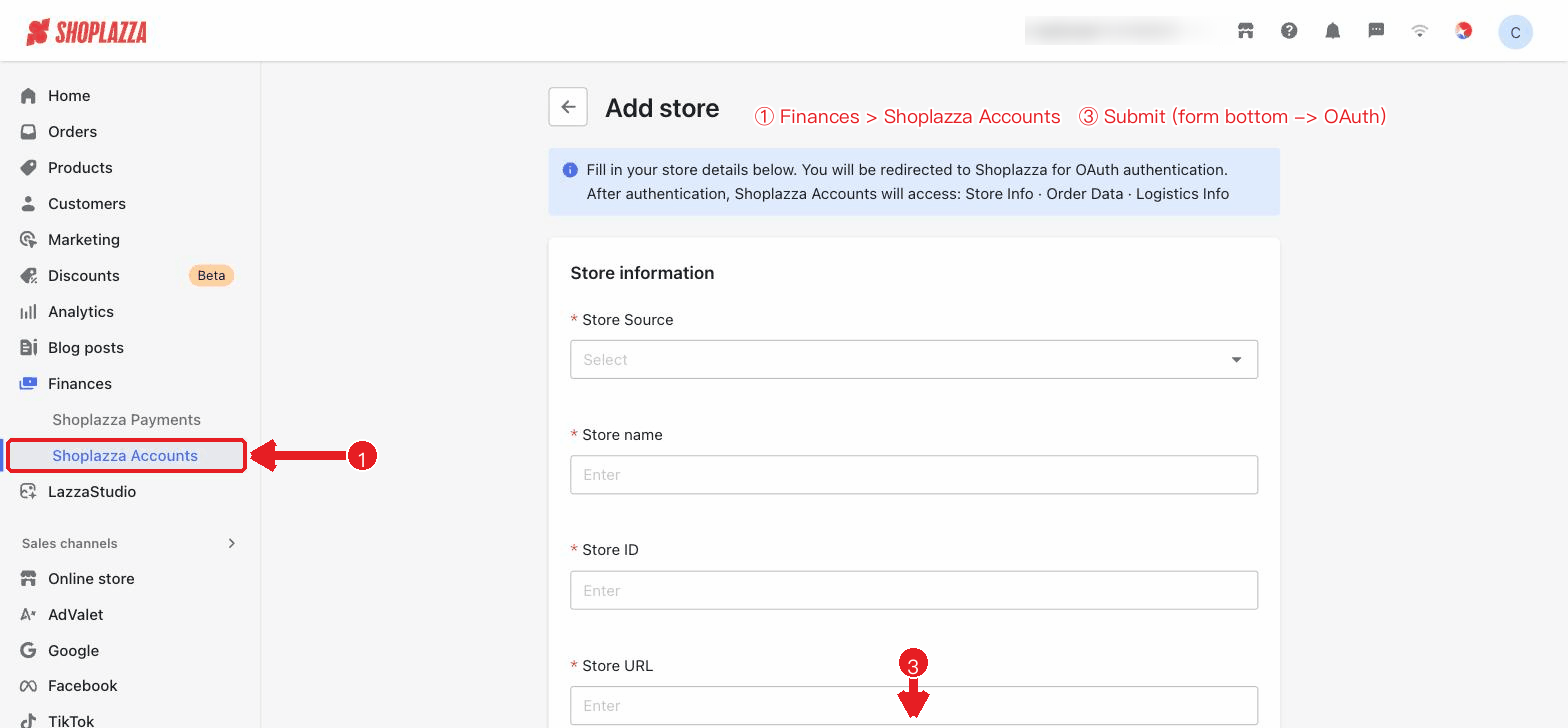Click the Wi-Fi signal icon in header
1568x728 pixels.
coord(1420,31)
